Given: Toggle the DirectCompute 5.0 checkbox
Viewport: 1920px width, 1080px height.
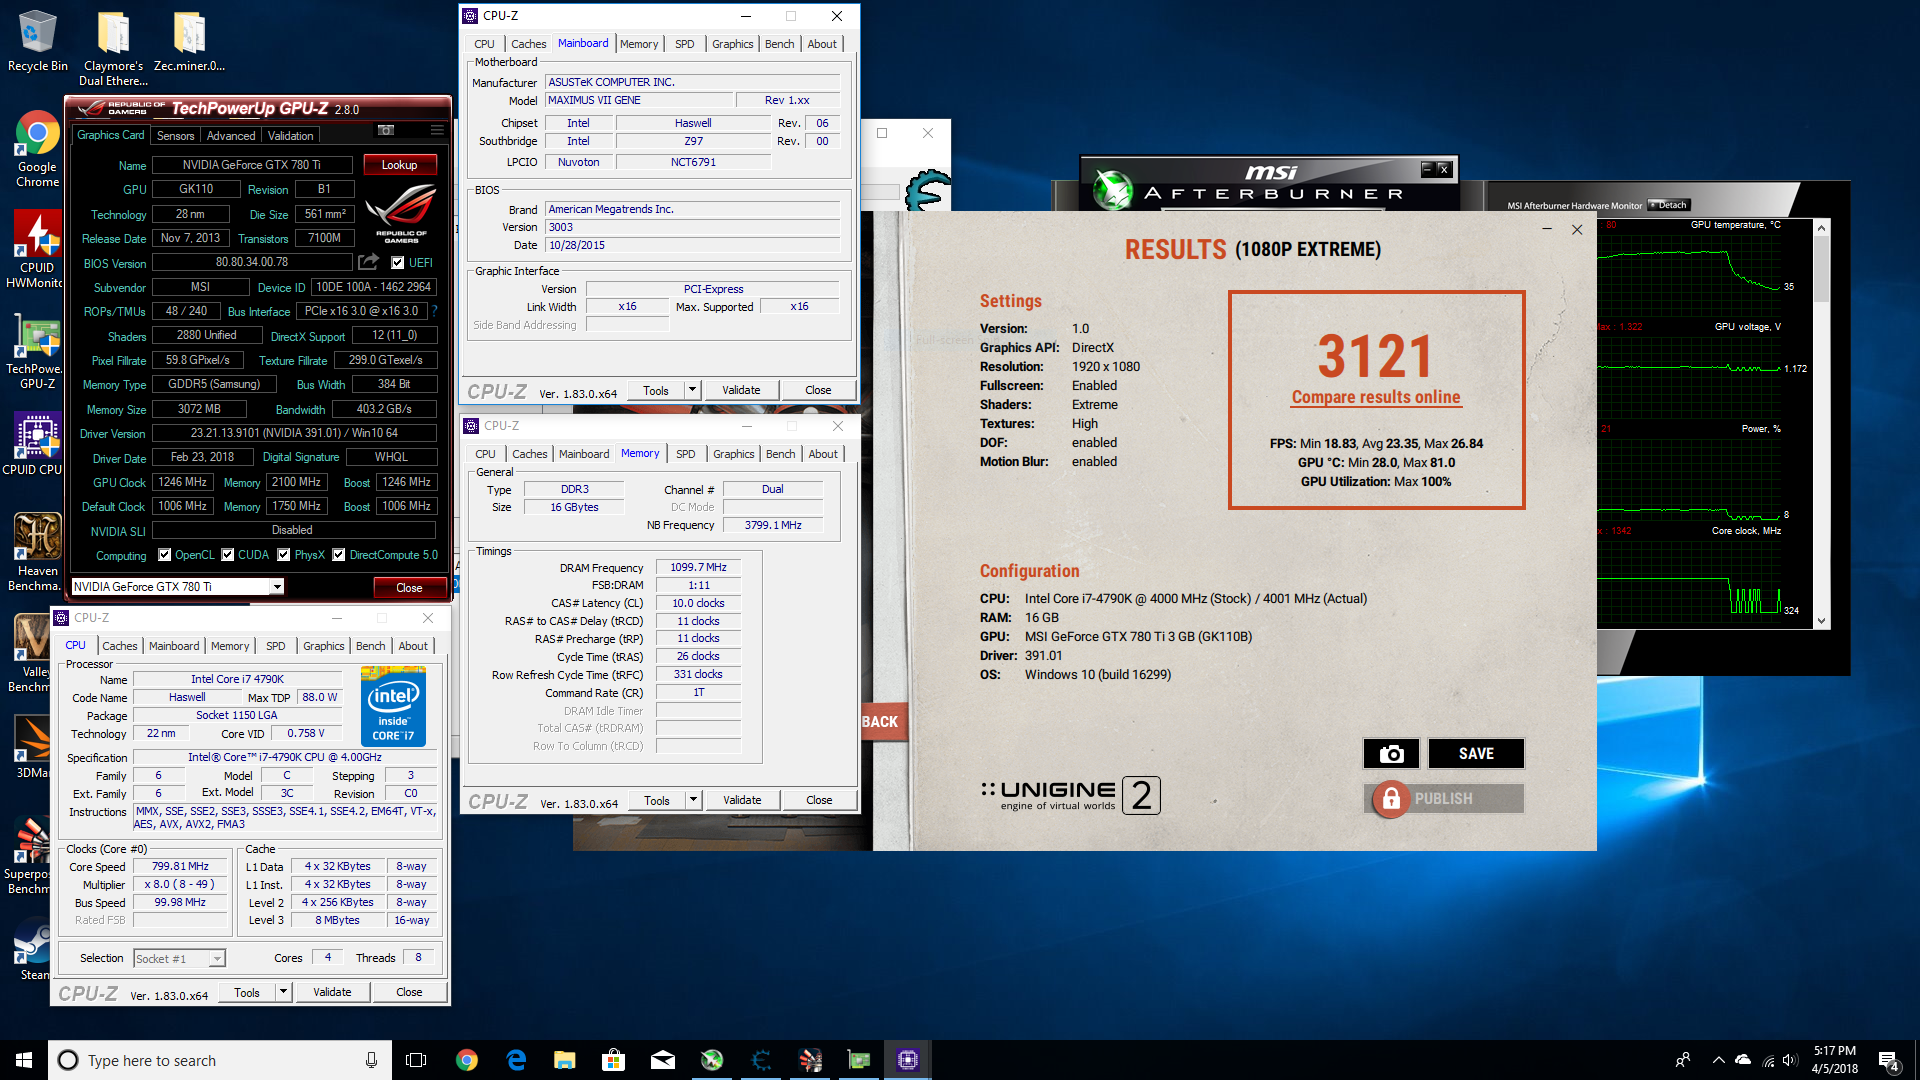Looking at the screenshot, I should [x=339, y=555].
